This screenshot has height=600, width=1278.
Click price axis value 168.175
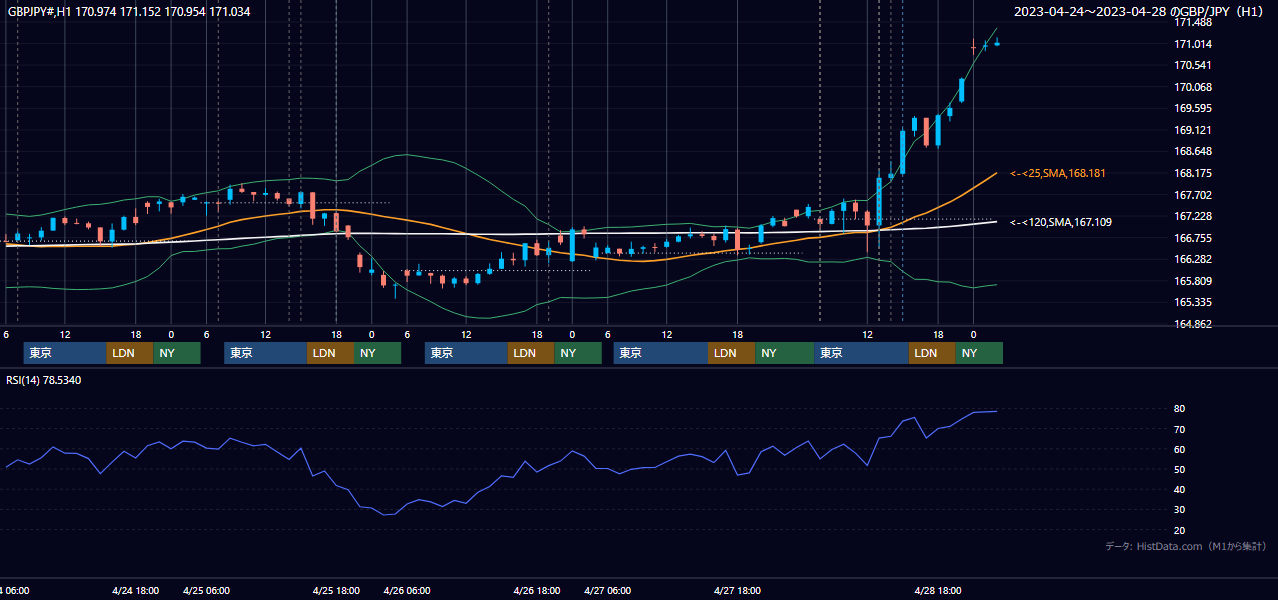tap(1193, 173)
